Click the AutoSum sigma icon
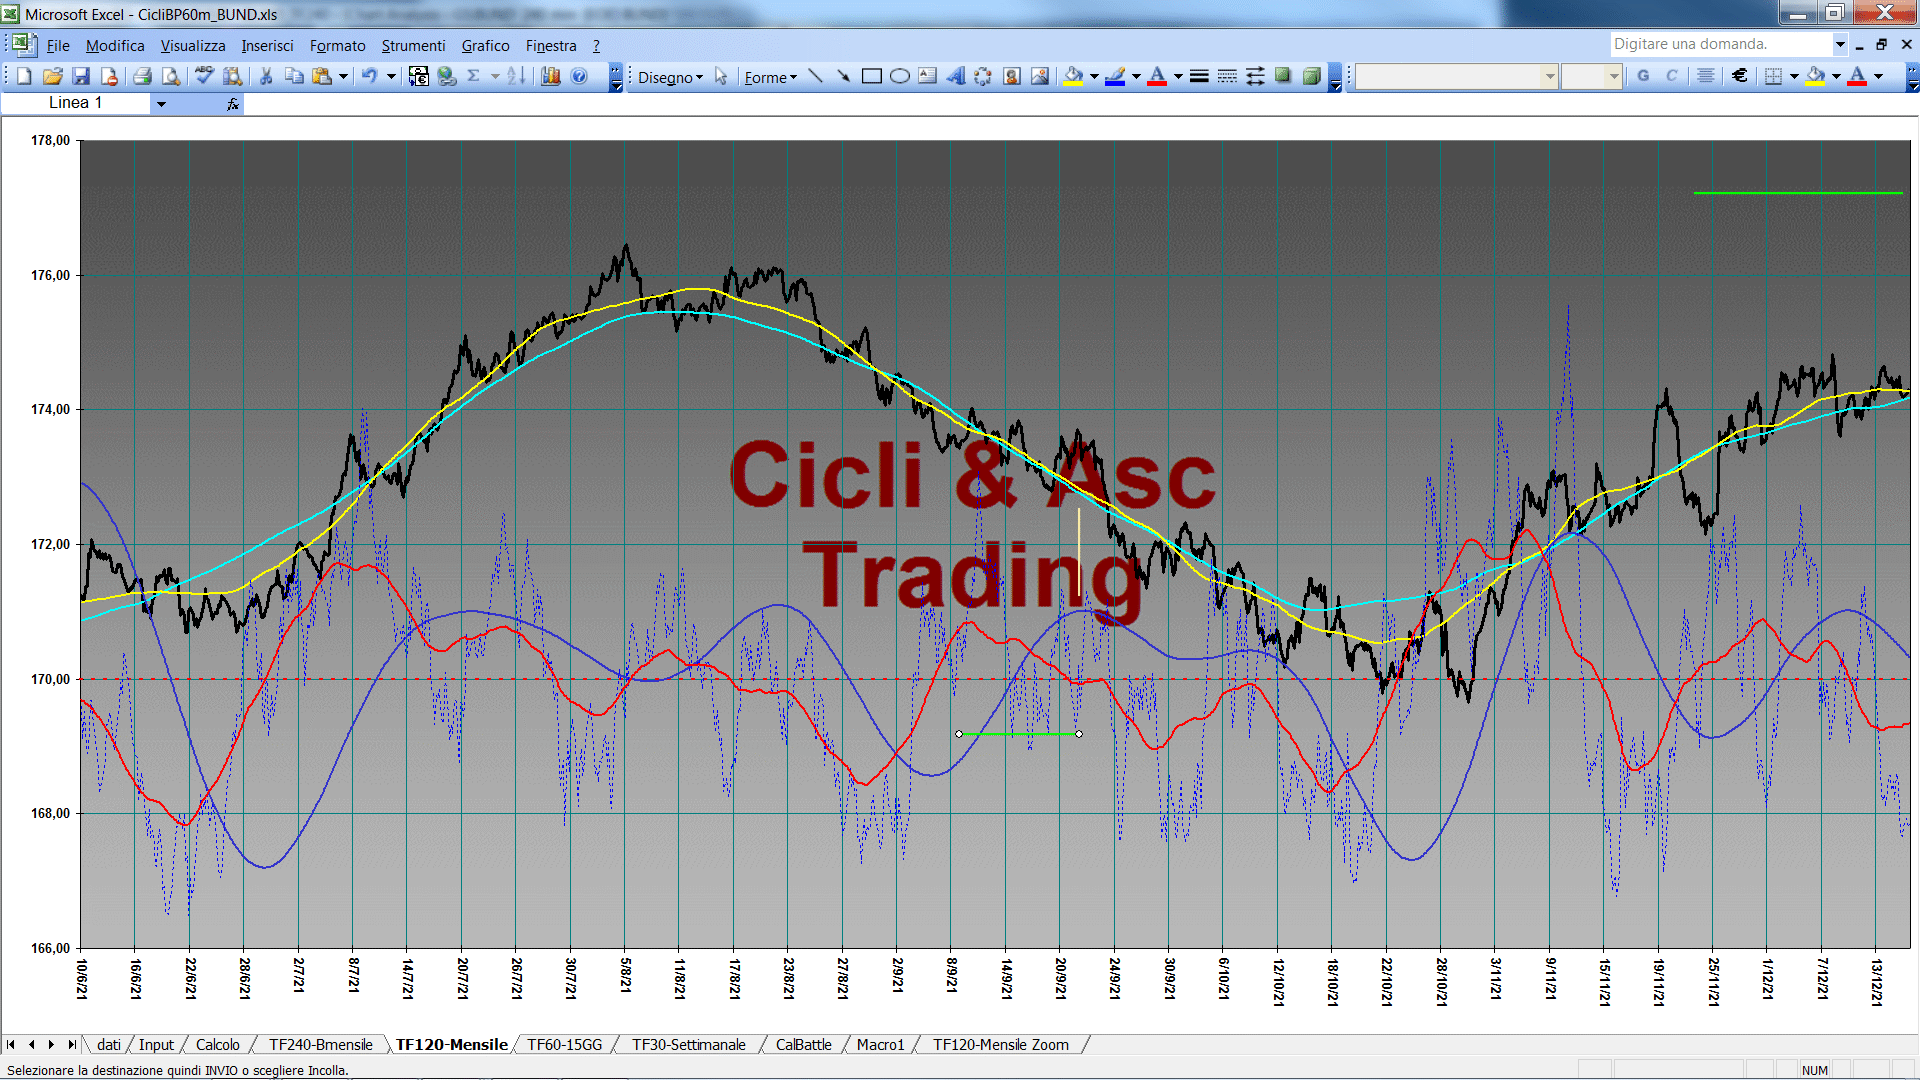Viewport: 1920px width, 1080px height. [474, 76]
